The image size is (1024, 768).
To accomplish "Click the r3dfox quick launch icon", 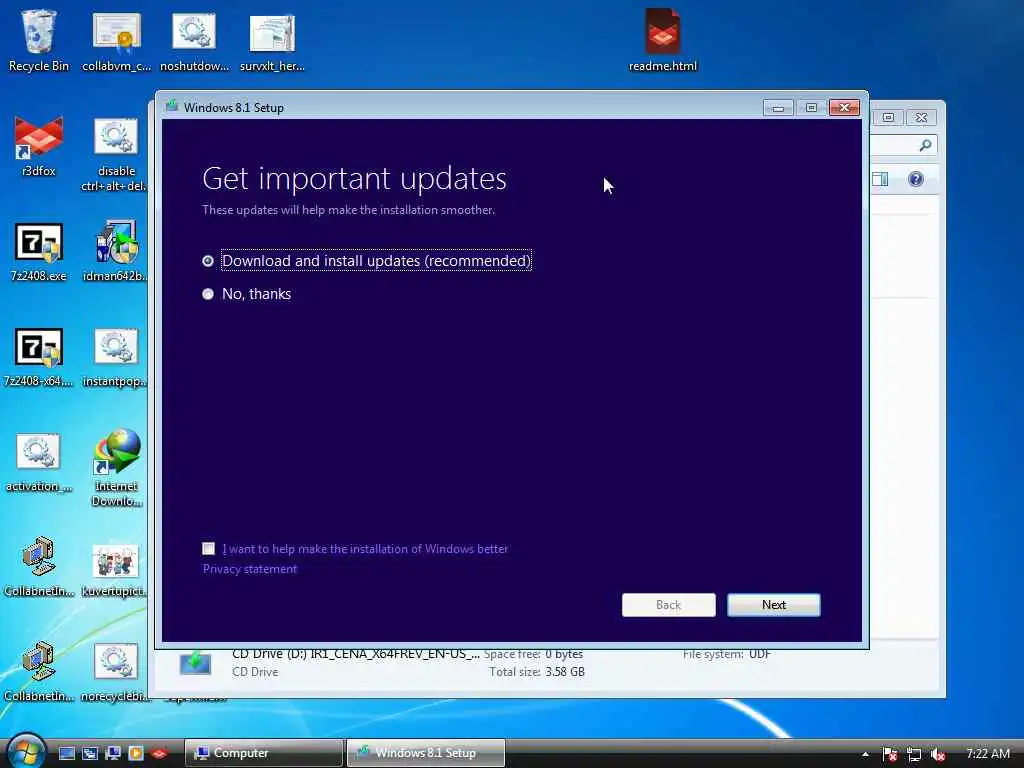I will [159, 753].
